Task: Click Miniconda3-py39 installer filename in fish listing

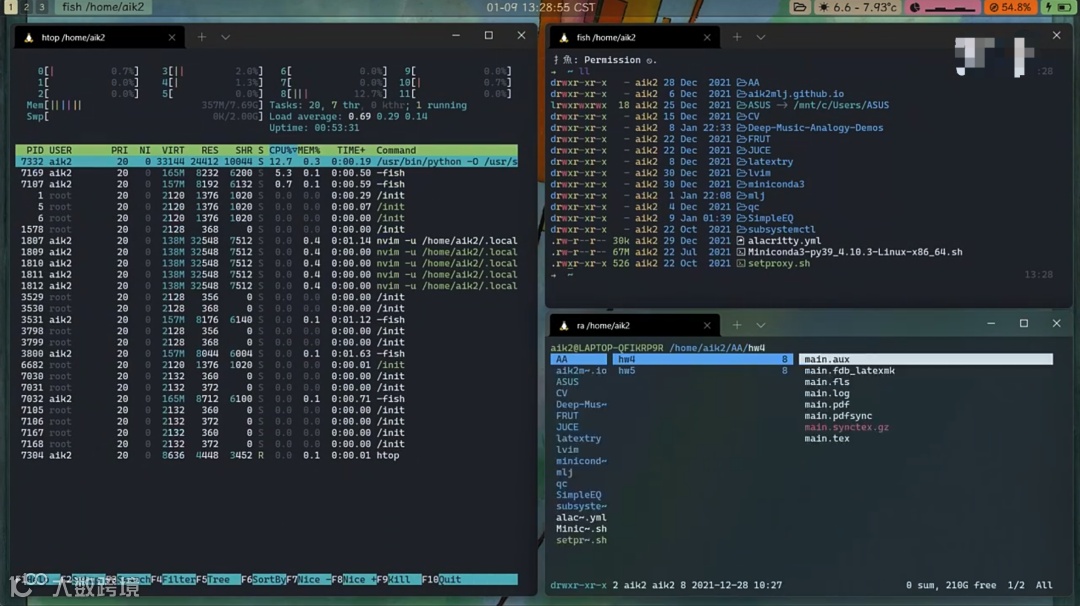Action: [855, 252]
